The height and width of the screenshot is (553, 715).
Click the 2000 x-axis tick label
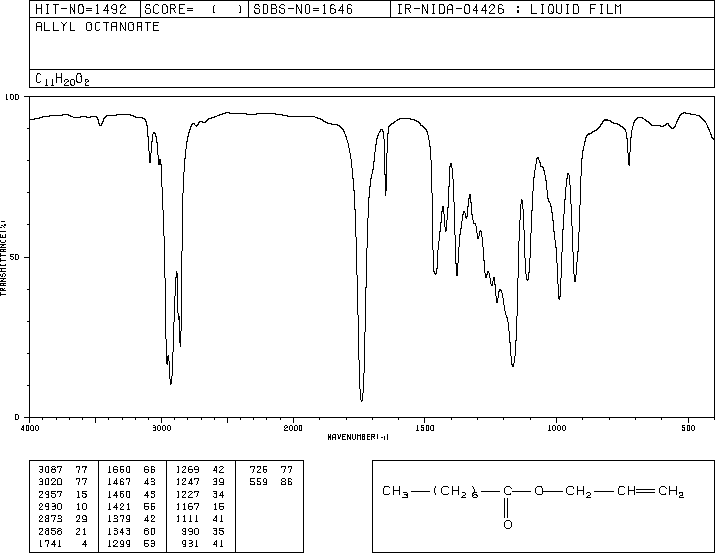click(x=293, y=428)
